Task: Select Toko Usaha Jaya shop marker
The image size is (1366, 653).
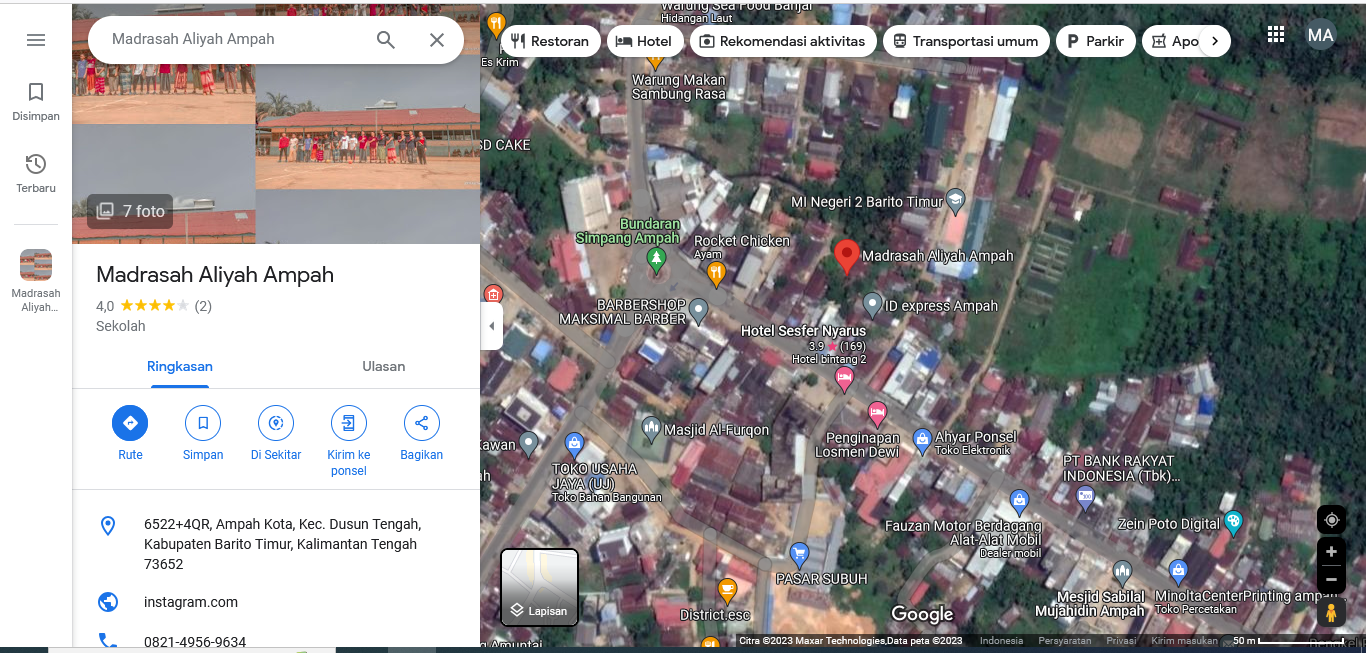Action: pos(574,443)
